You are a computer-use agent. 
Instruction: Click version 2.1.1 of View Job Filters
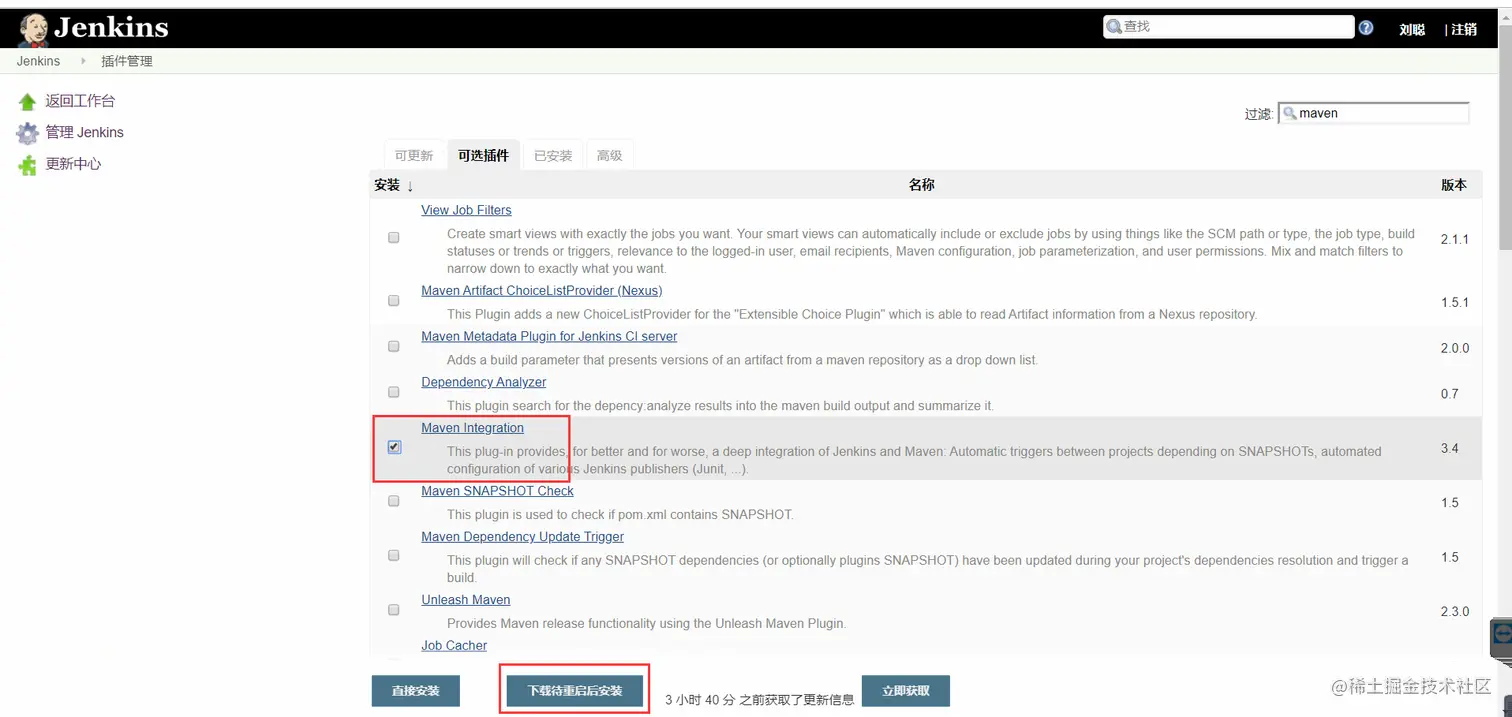pos(1455,239)
